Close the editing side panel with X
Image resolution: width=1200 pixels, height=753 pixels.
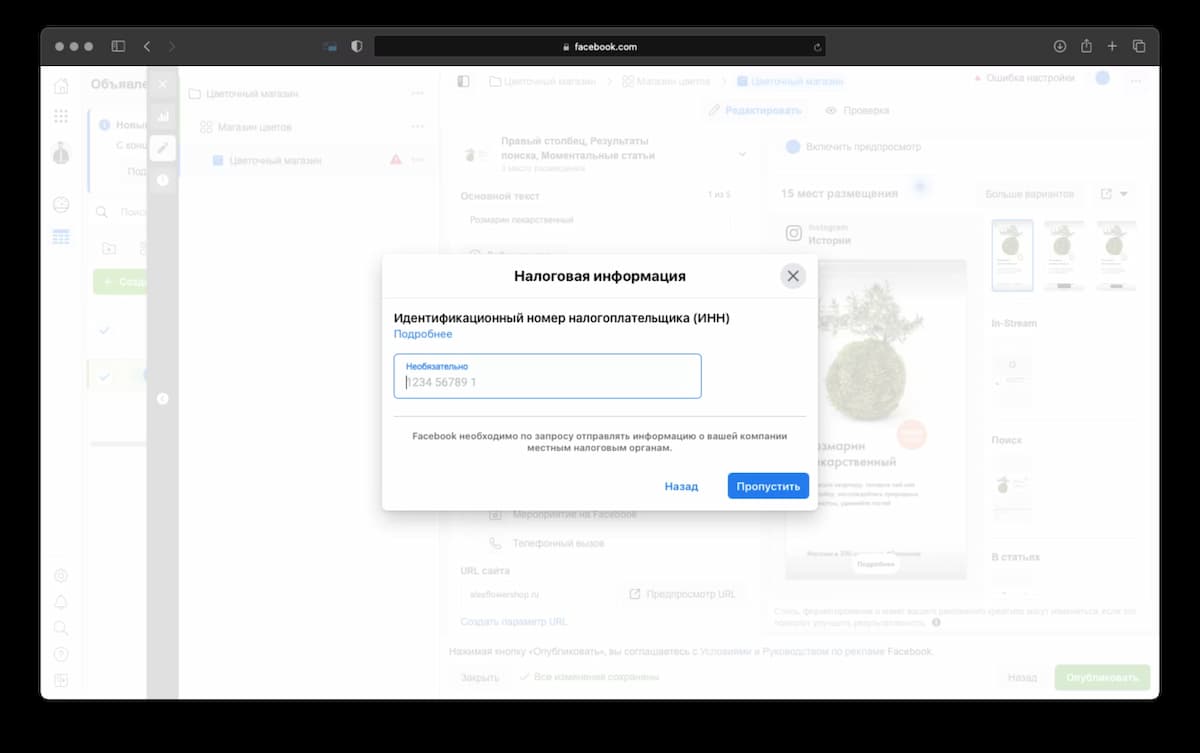coord(163,84)
